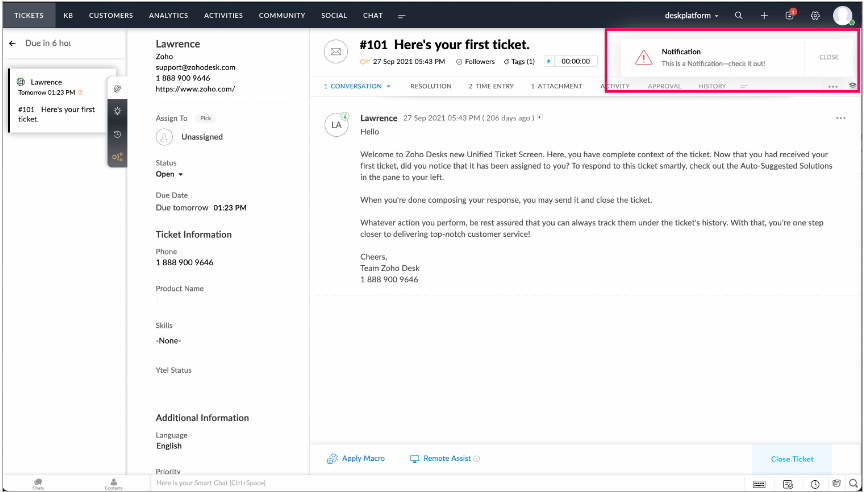Open the Tickets module tab
Image resolution: width=864 pixels, height=492 pixels.
29,15
